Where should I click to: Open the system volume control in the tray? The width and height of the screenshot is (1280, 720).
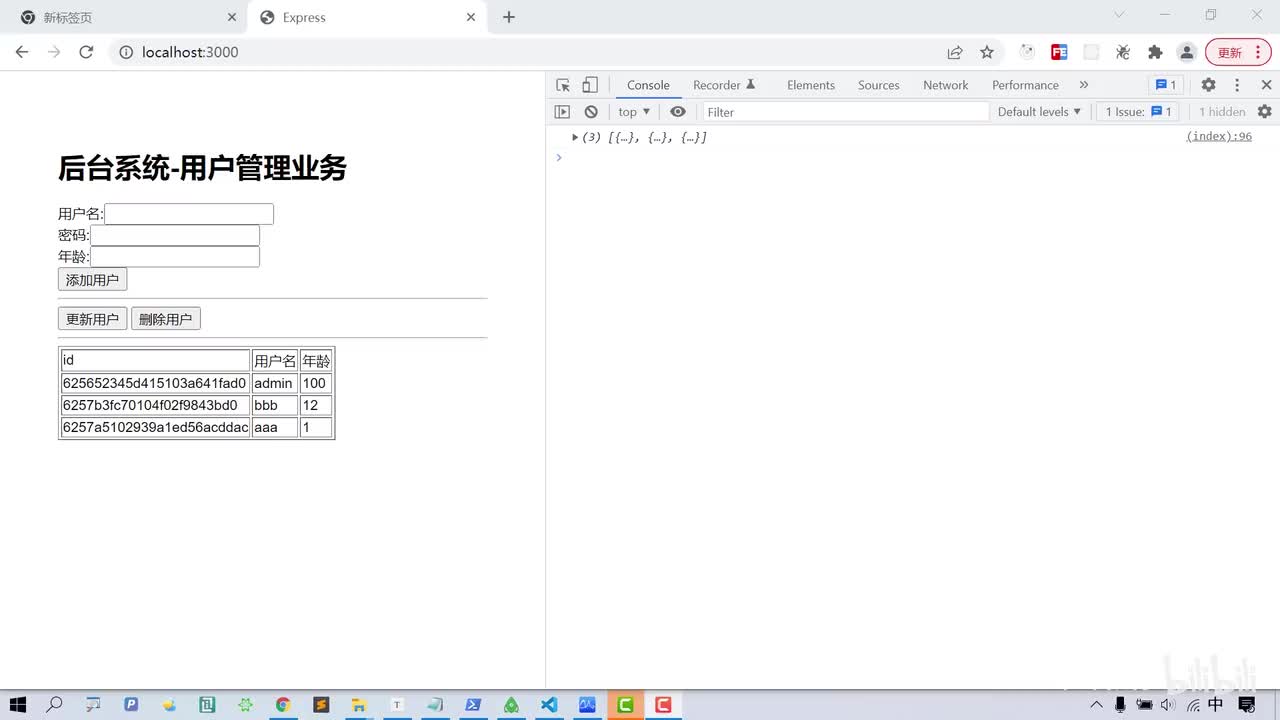(x=1168, y=705)
